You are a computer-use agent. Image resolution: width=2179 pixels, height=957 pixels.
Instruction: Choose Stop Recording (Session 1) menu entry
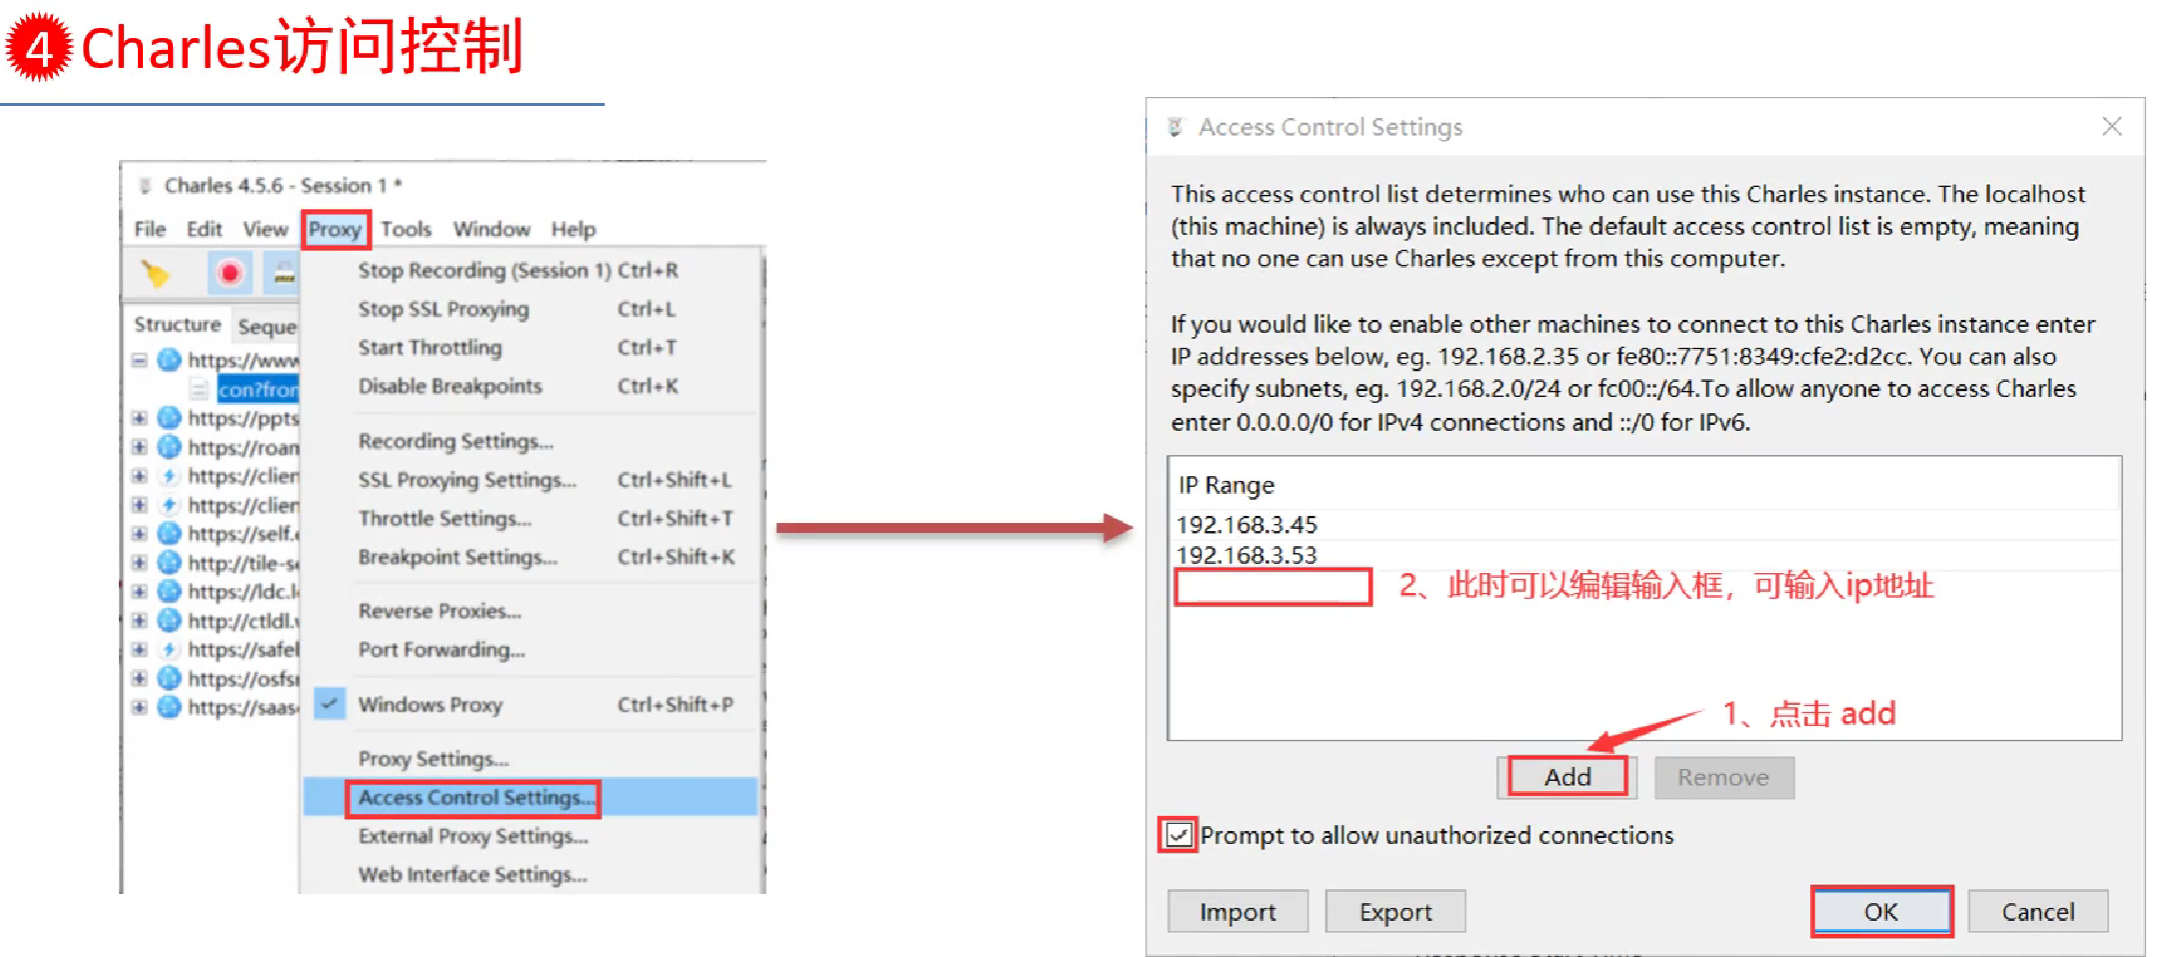[x=530, y=270]
